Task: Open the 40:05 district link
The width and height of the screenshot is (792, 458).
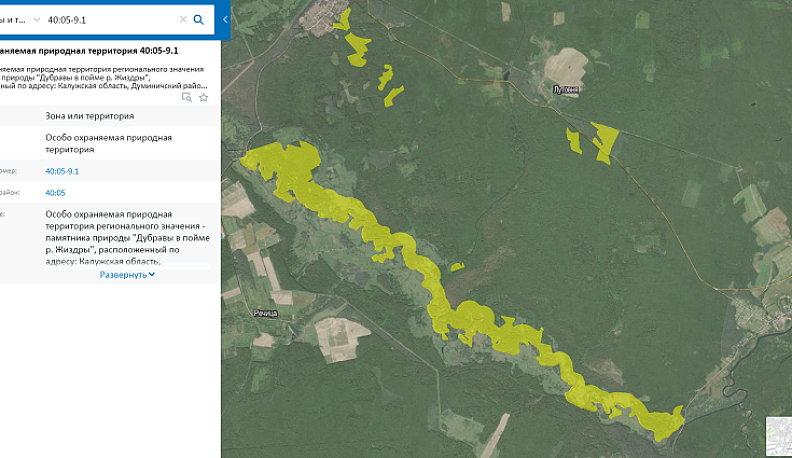Action: (x=55, y=193)
